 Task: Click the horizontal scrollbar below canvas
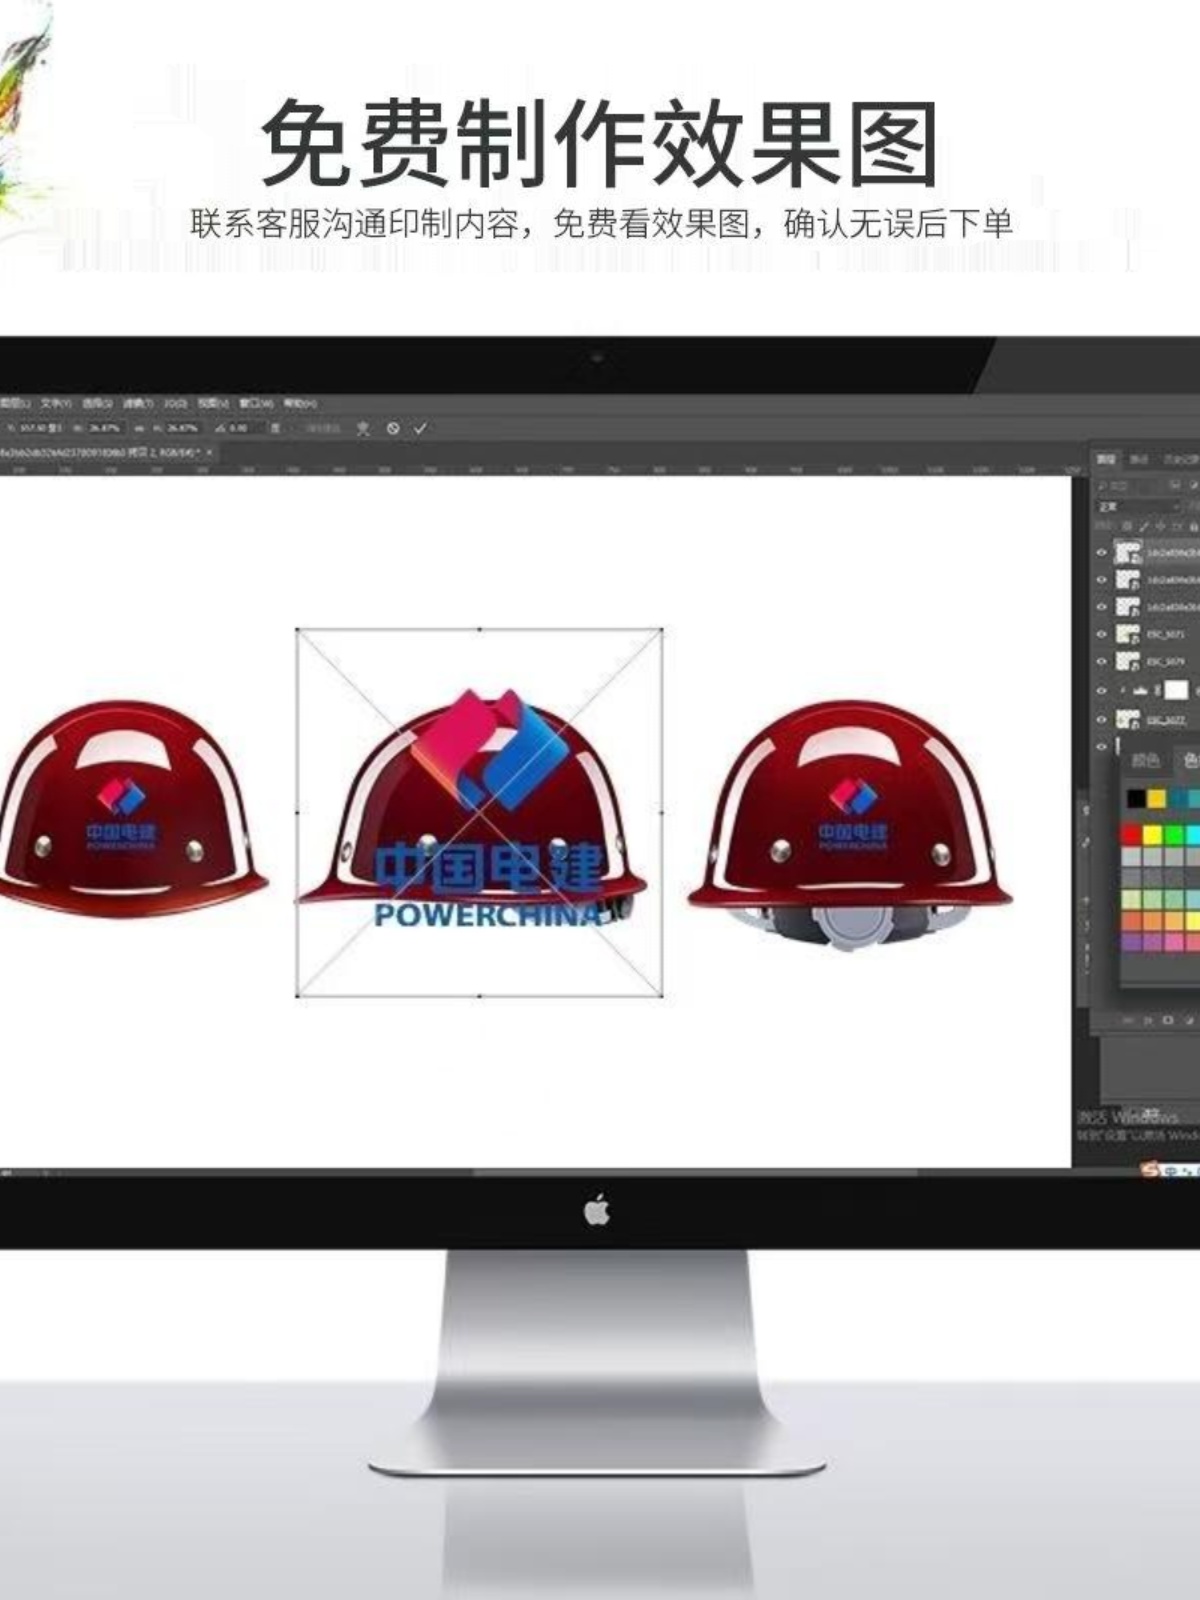pyautogui.click(x=695, y=1171)
